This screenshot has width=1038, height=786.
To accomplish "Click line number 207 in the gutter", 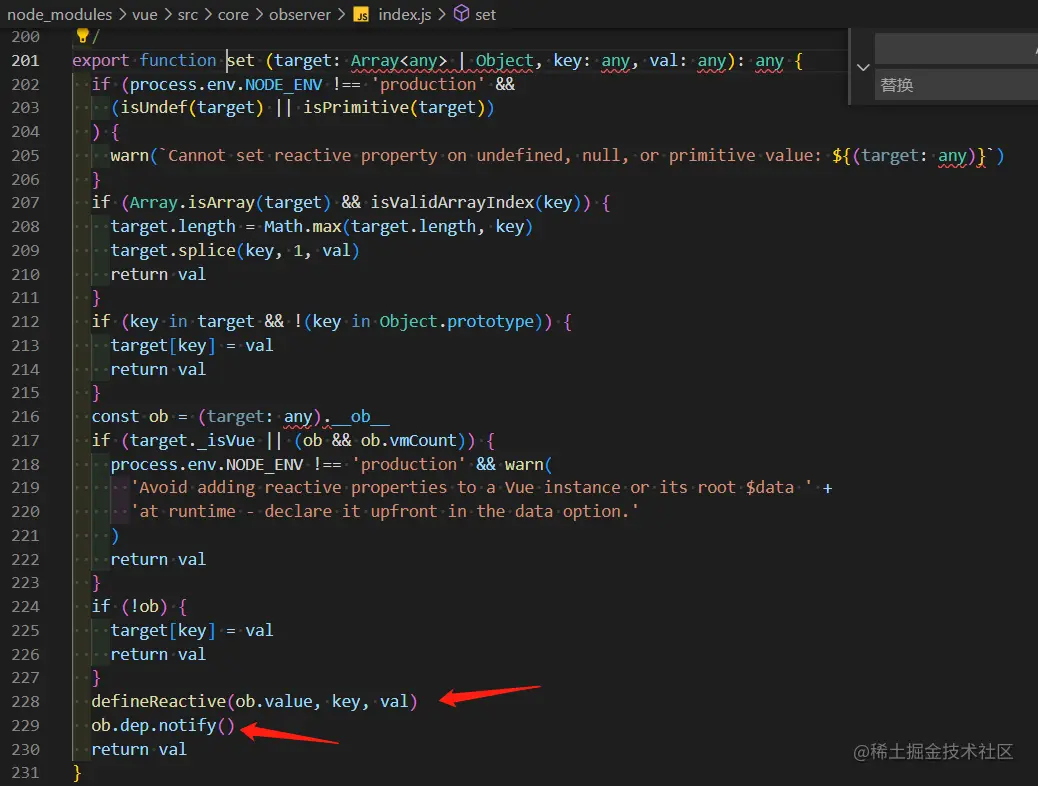I will coord(25,203).
